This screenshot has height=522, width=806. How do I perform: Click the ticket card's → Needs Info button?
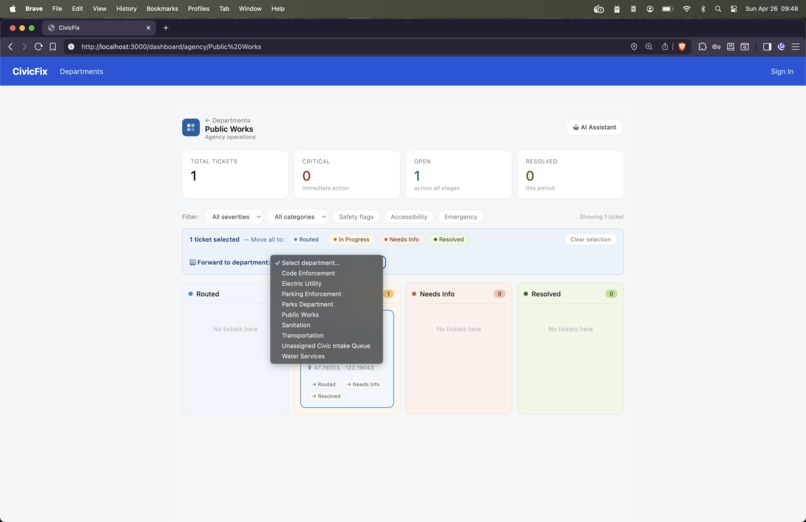pyautogui.click(x=363, y=384)
